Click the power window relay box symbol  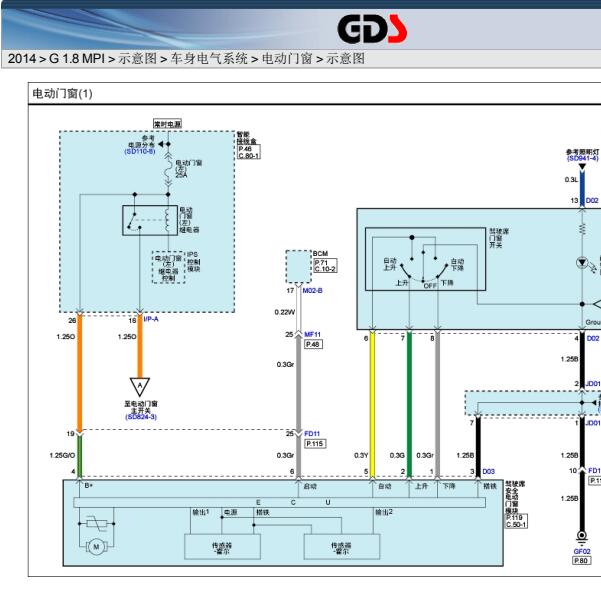150,220
